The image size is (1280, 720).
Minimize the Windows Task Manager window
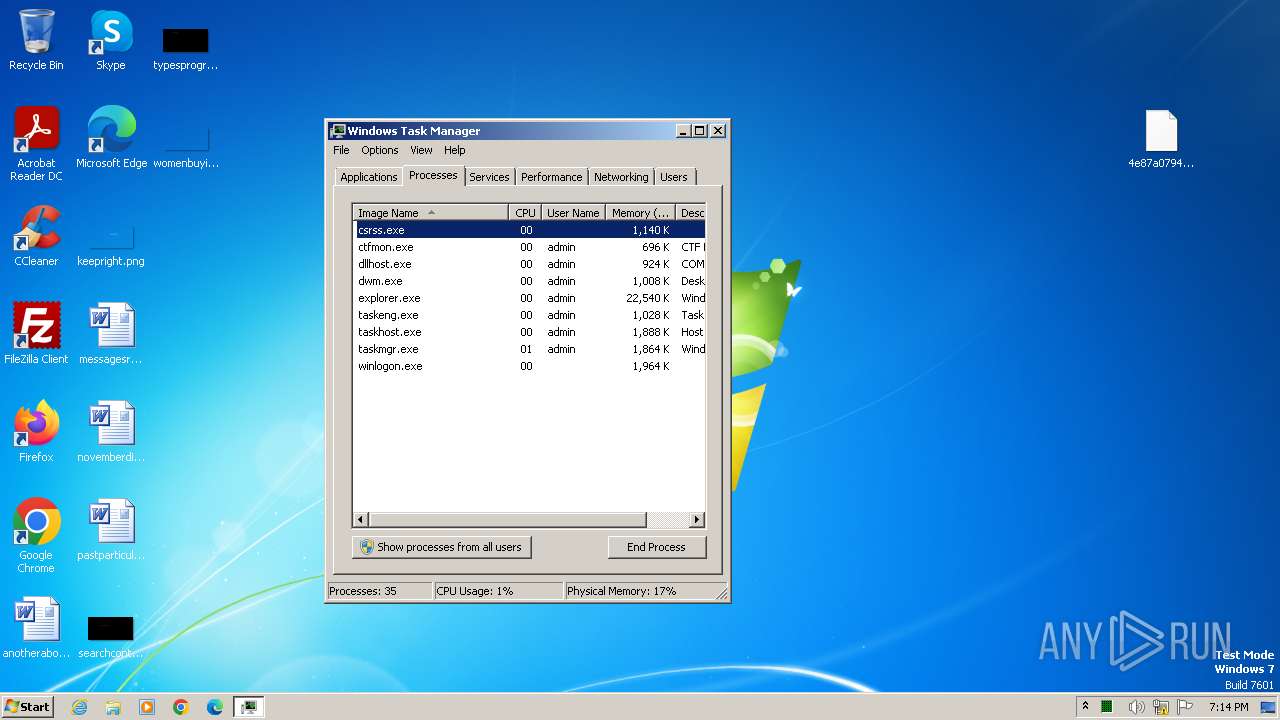pos(683,131)
